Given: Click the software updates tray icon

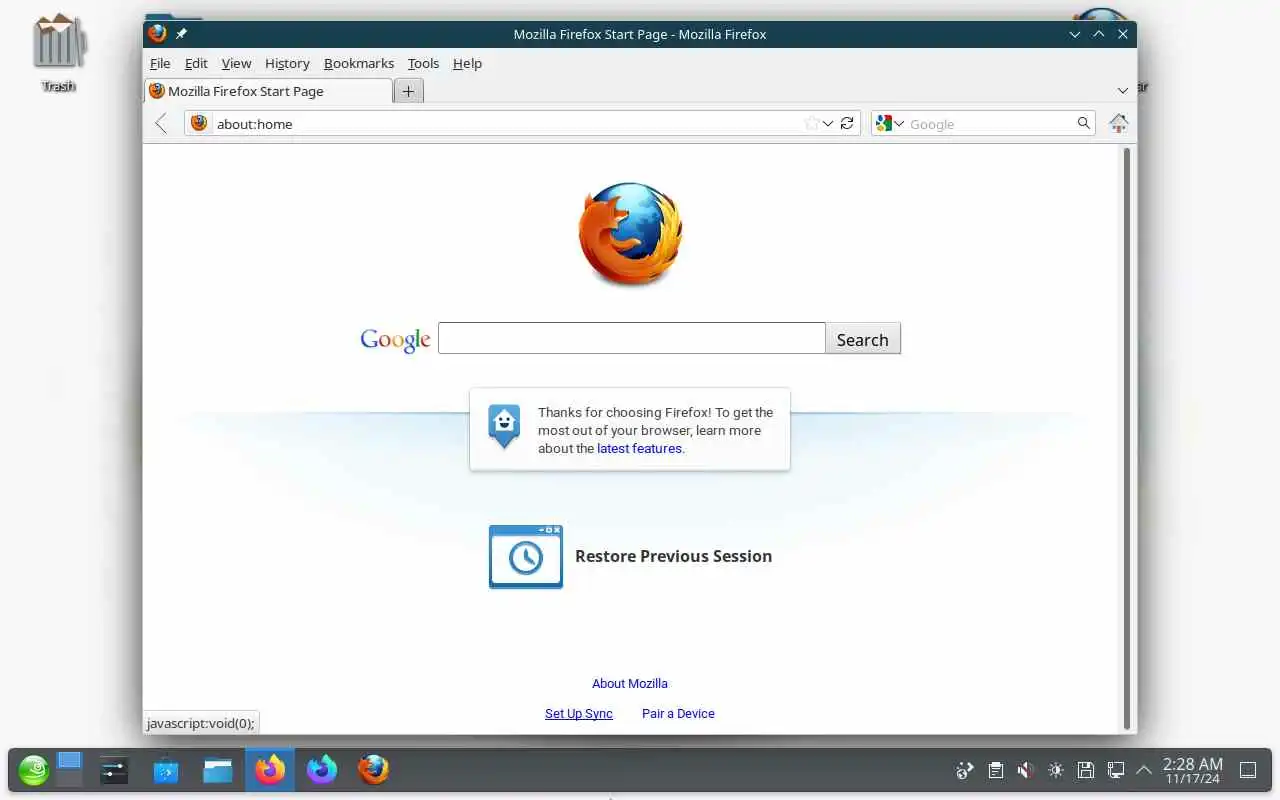Looking at the screenshot, I should (x=965, y=770).
